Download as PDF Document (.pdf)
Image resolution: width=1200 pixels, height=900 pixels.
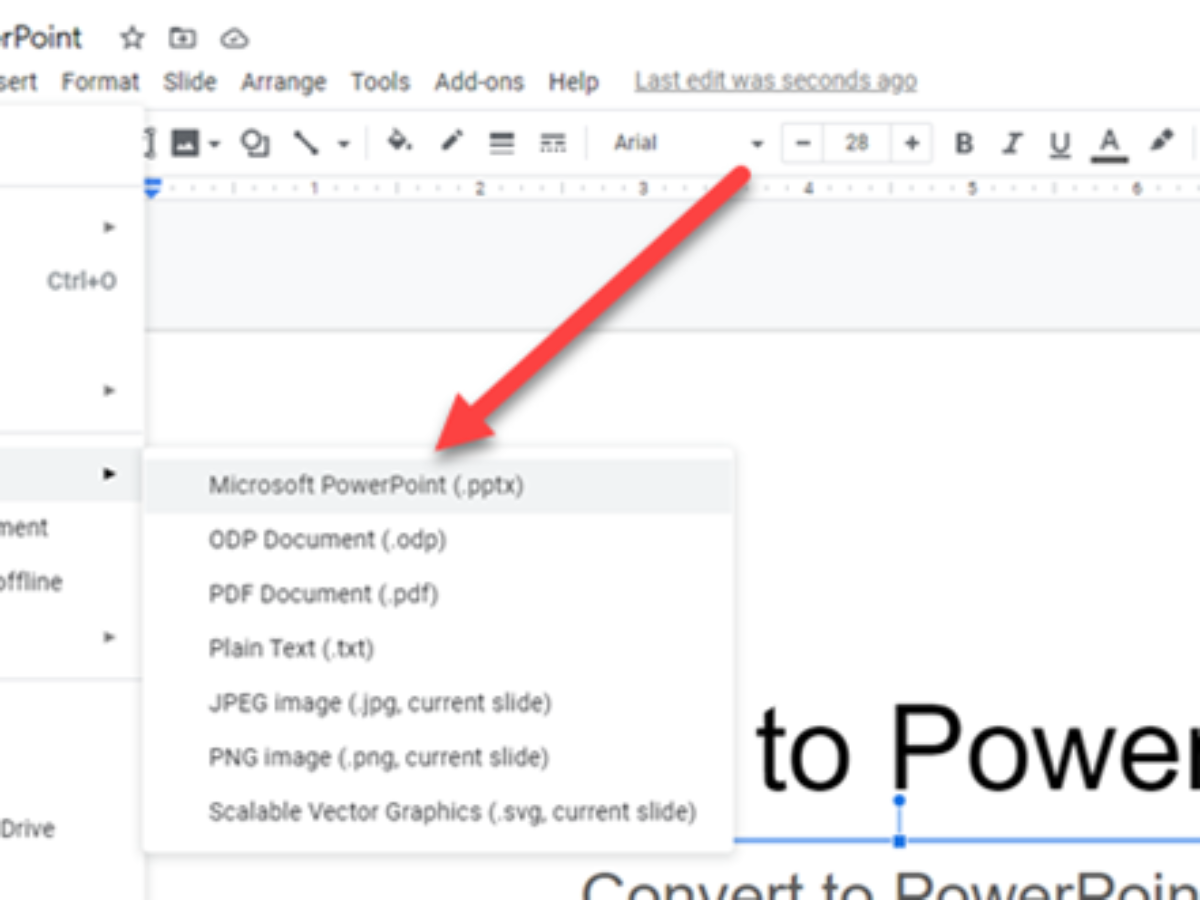click(439, 594)
